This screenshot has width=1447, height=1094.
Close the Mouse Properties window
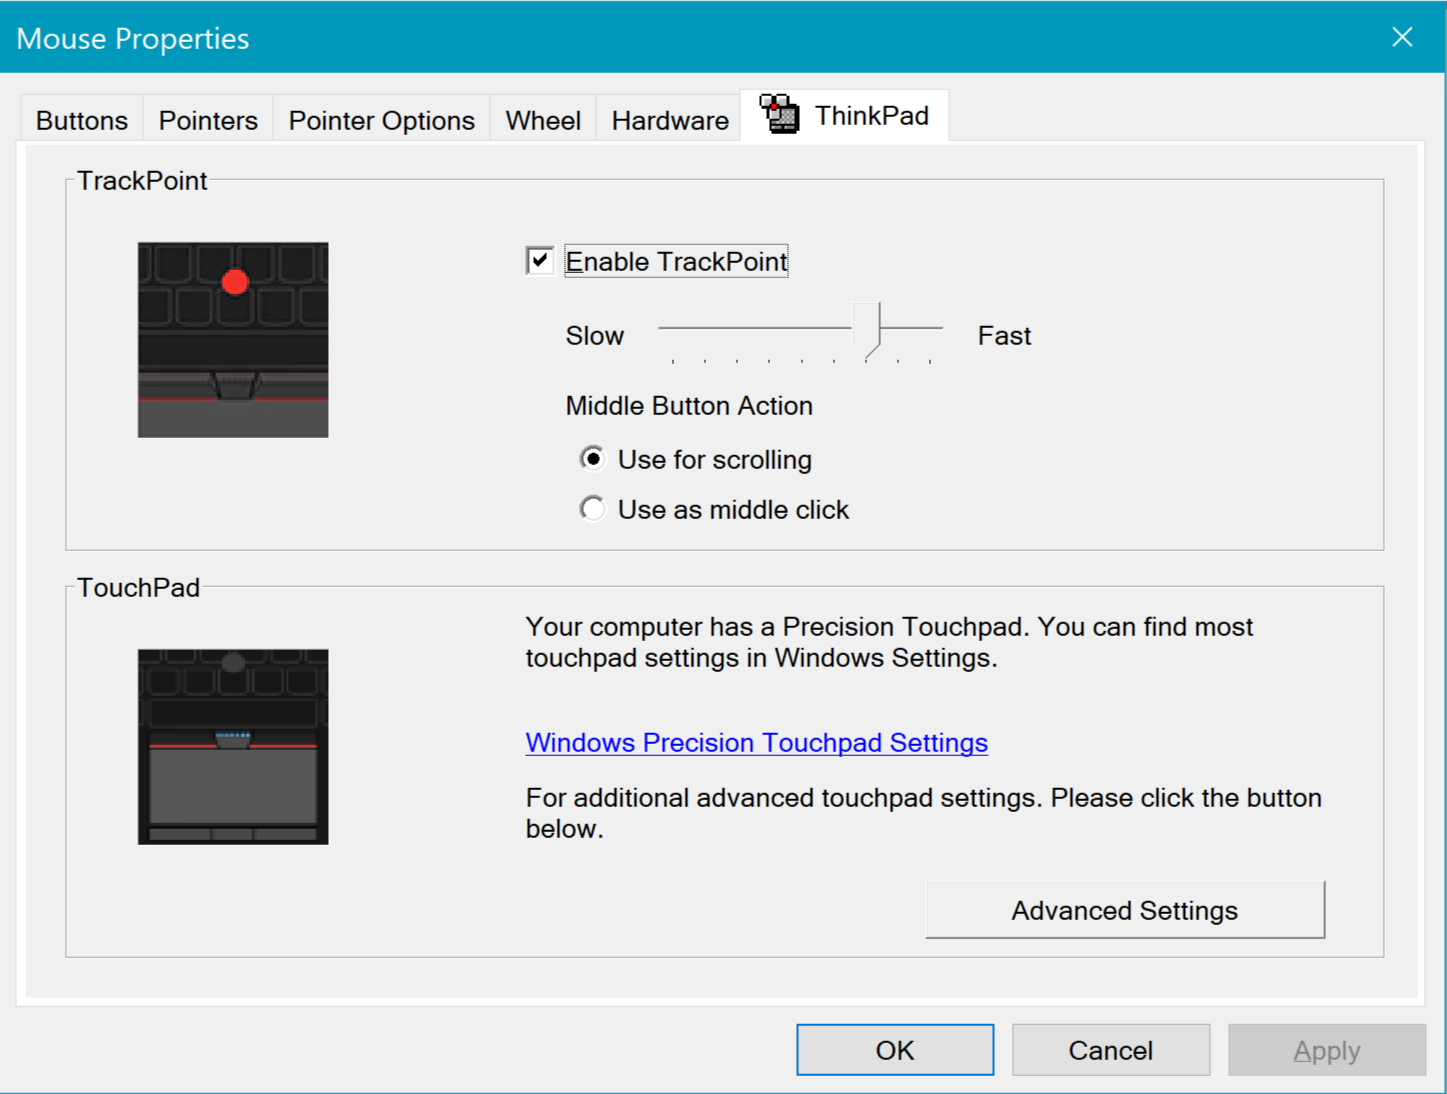click(x=1402, y=37)
